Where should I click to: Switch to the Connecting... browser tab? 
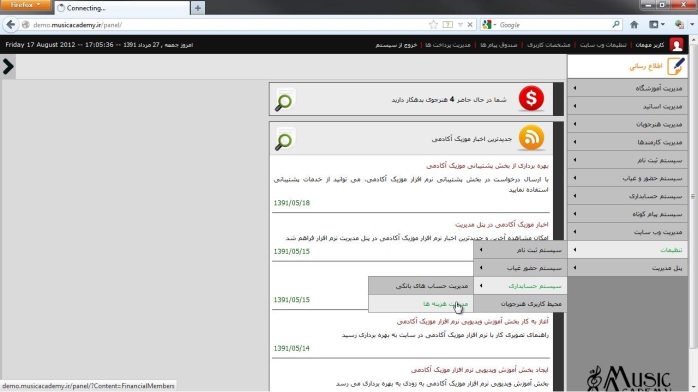121,8
